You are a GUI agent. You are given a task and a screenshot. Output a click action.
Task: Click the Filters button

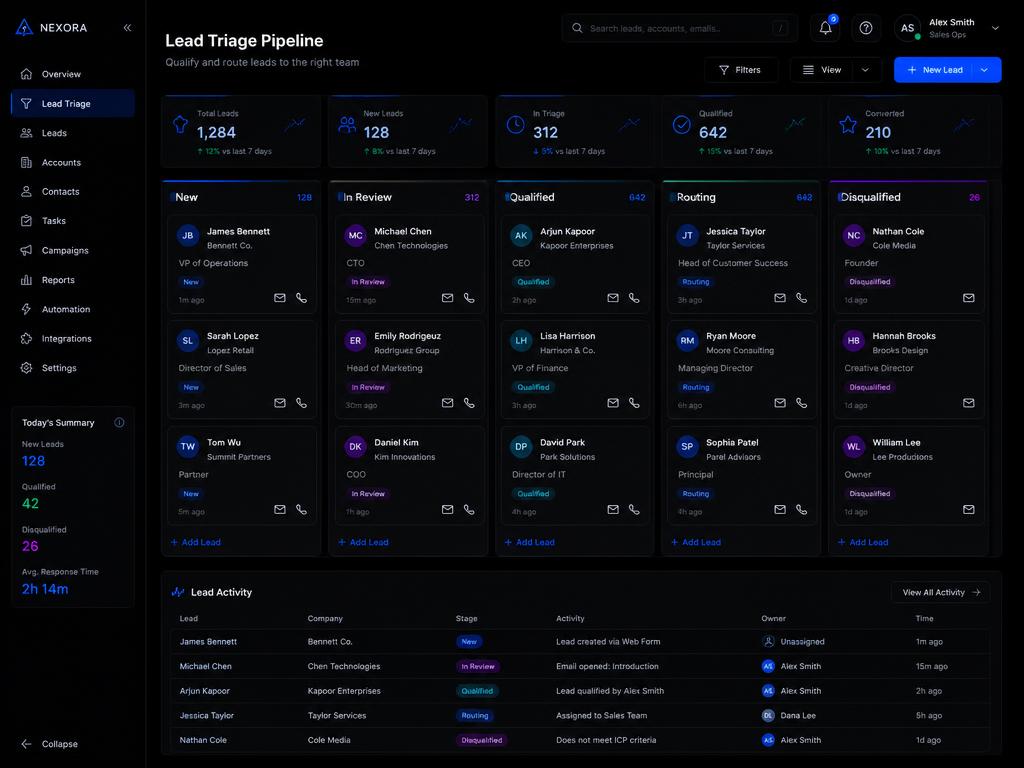pyautogui.click(x=741, y=70)
